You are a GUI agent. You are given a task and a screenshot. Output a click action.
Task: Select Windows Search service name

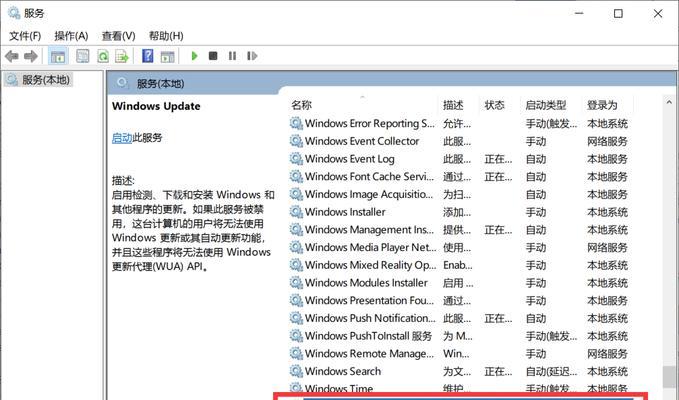(343, 371)
